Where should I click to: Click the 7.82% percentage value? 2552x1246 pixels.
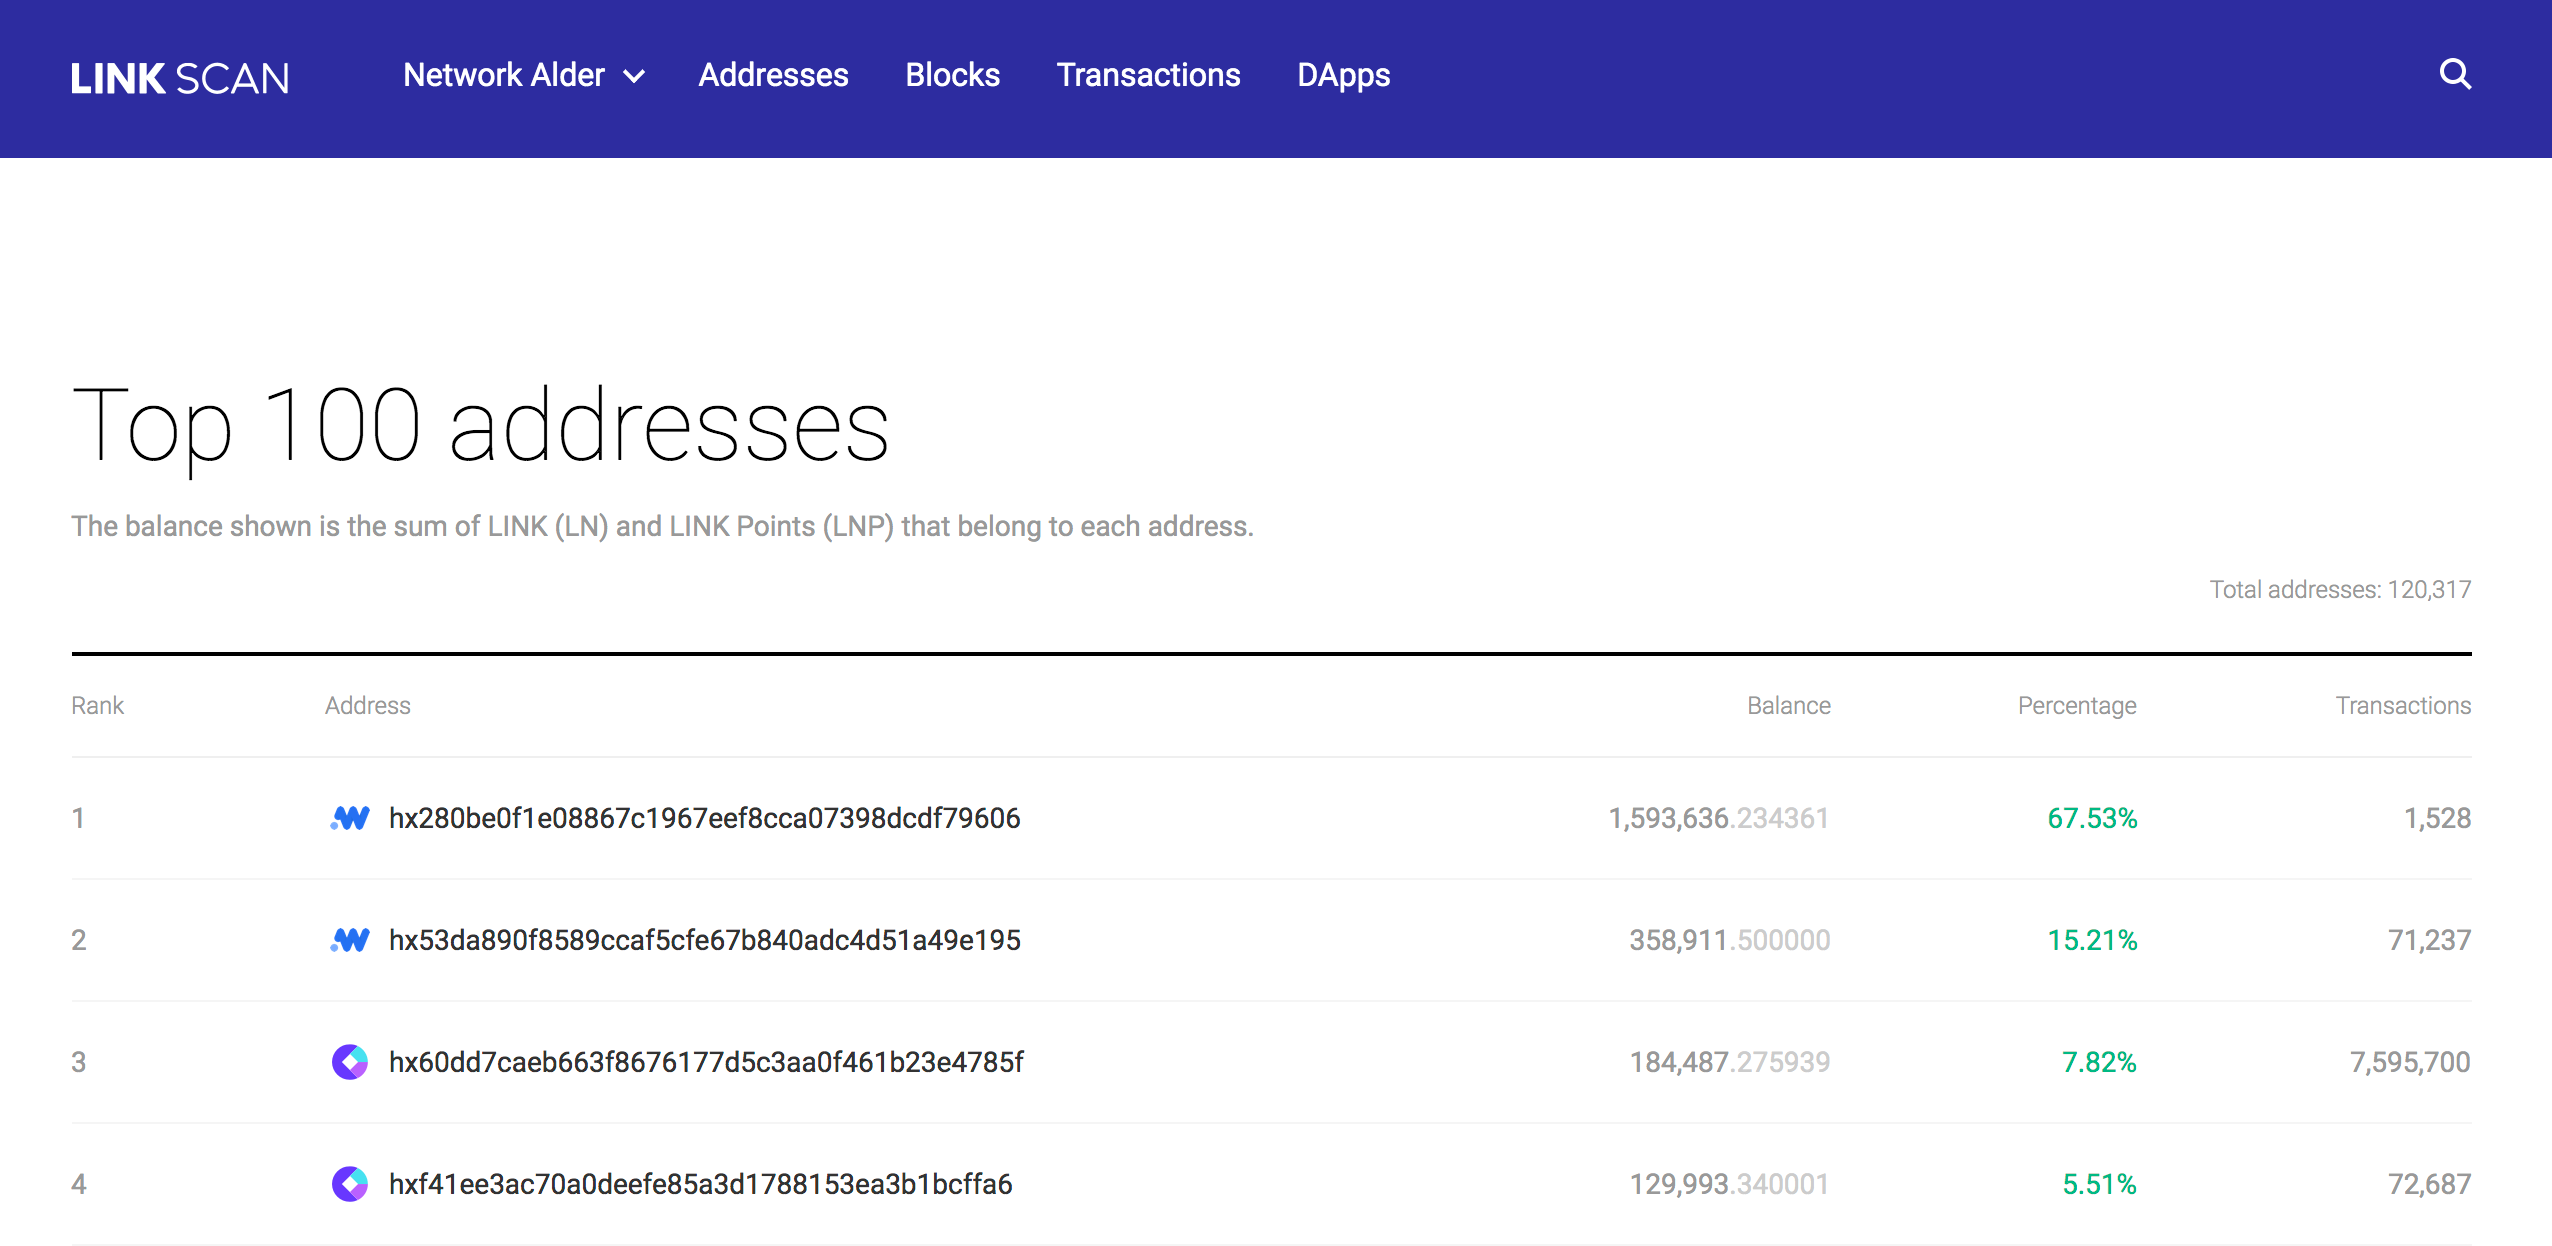coord(2098,1062)
